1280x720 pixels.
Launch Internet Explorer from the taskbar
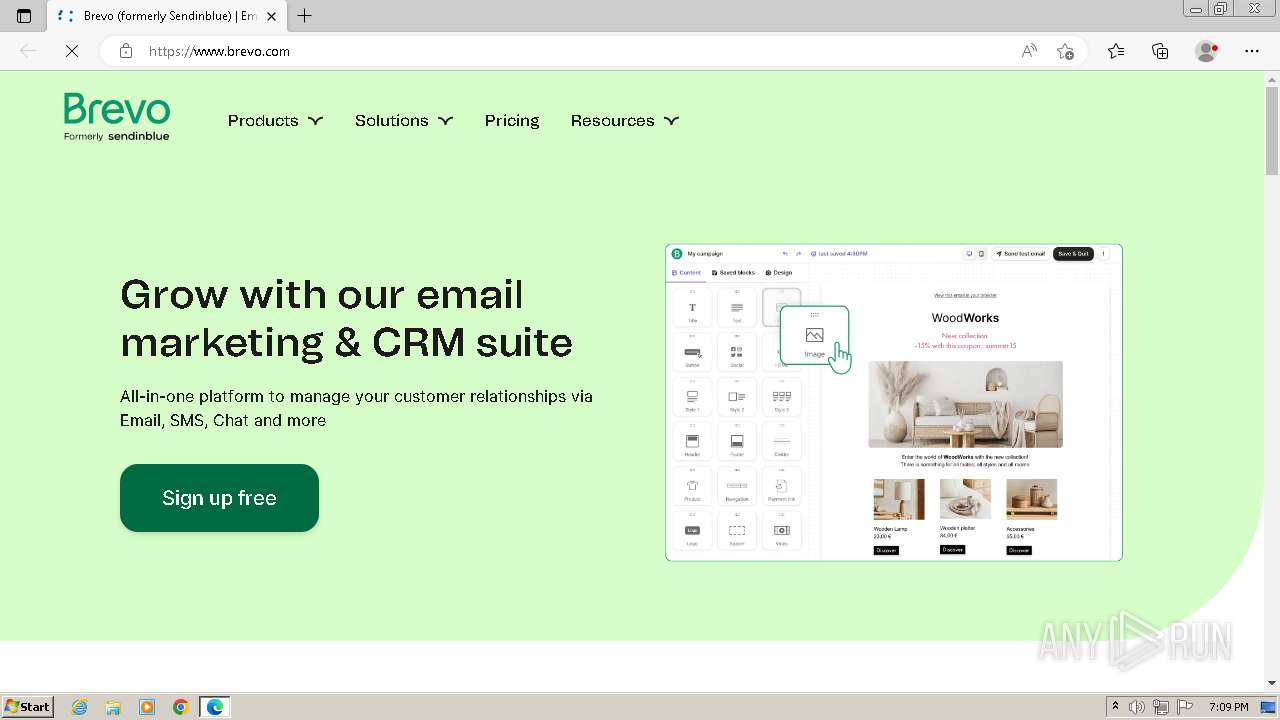click(x=80, y=707)
